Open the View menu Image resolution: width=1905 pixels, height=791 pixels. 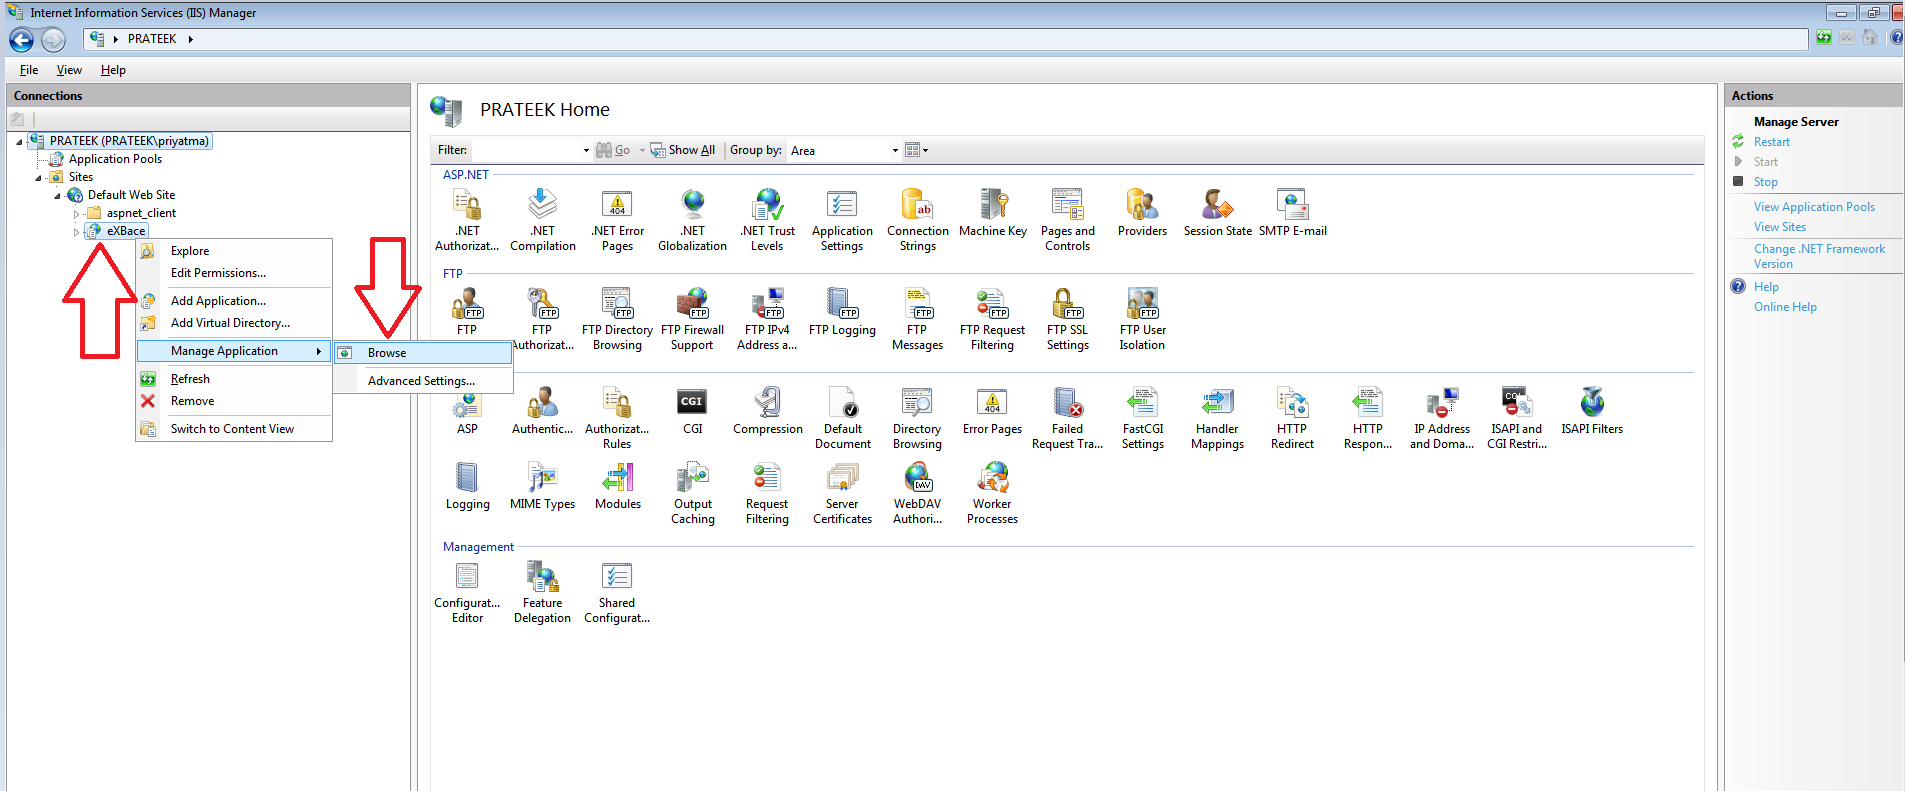coord(69,70)
